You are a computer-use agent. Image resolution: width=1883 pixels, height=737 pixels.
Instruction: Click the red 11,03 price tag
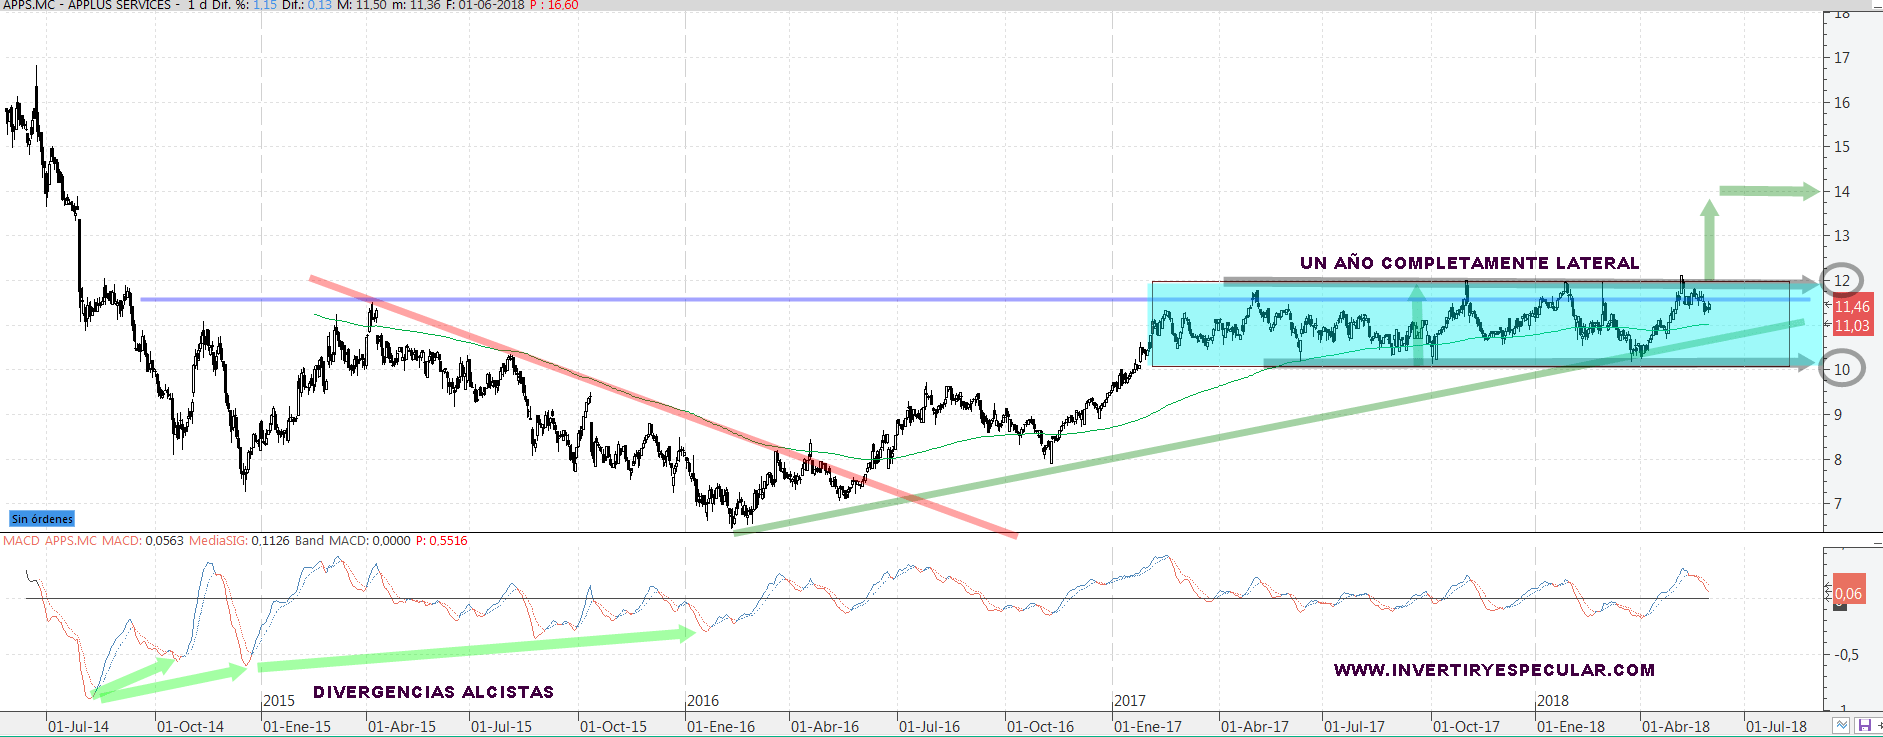[1852, 326]
